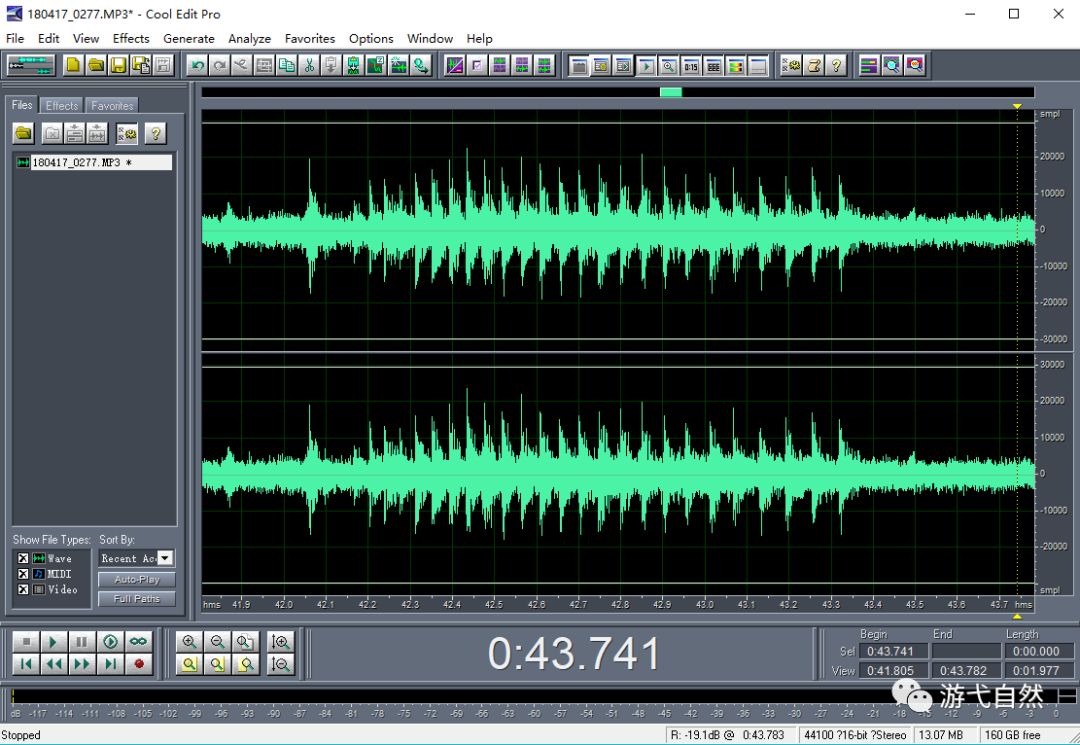The width and height of the screenshot is (1080, 745).
Task: Zoom in vertically
Action: (280, 642)
